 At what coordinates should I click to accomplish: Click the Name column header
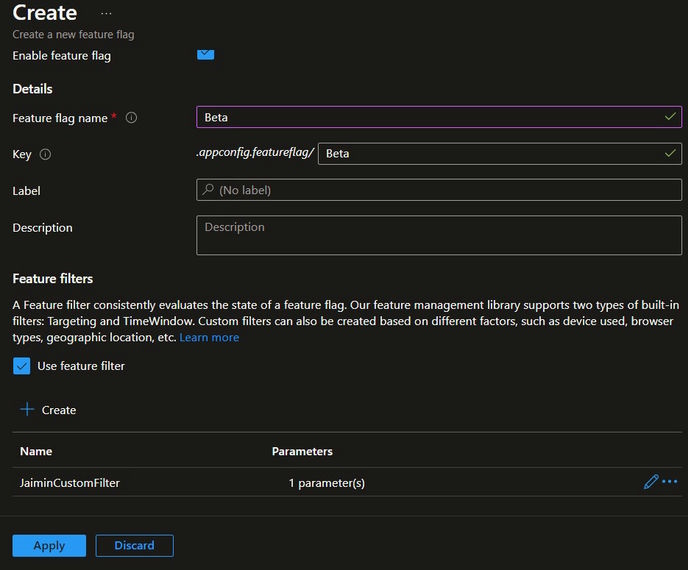click(x=36, y=452)
